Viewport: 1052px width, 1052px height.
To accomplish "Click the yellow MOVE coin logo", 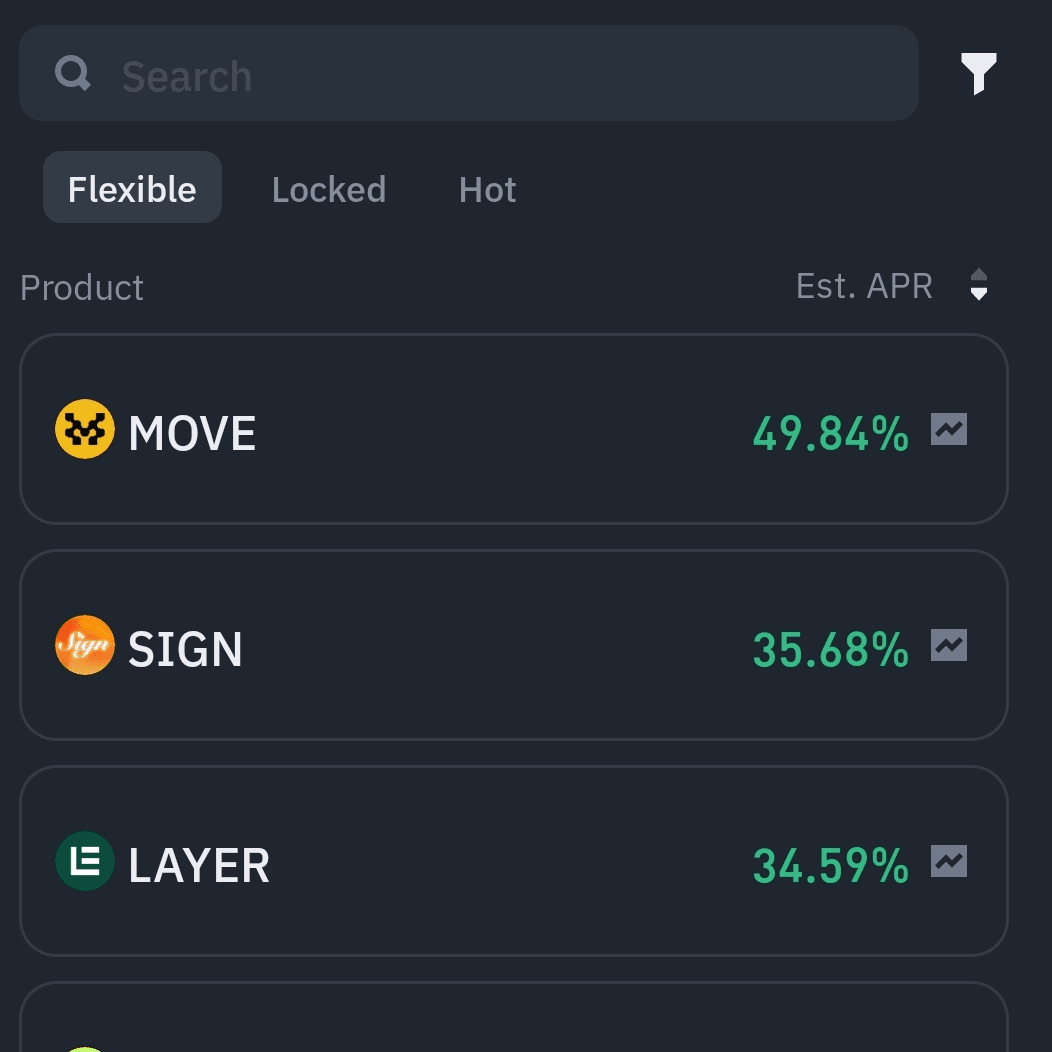I will click(84, 430).
